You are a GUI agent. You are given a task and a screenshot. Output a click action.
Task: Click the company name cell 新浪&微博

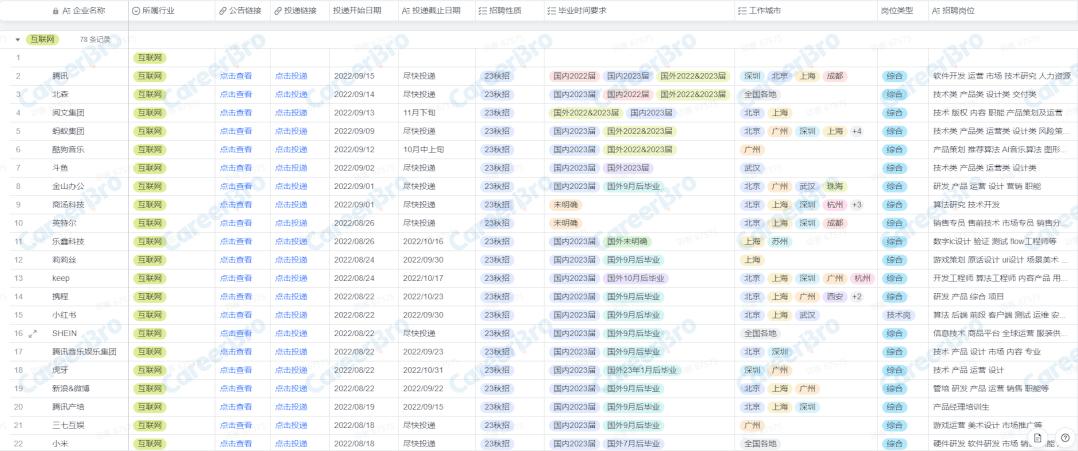coord(71,388)
